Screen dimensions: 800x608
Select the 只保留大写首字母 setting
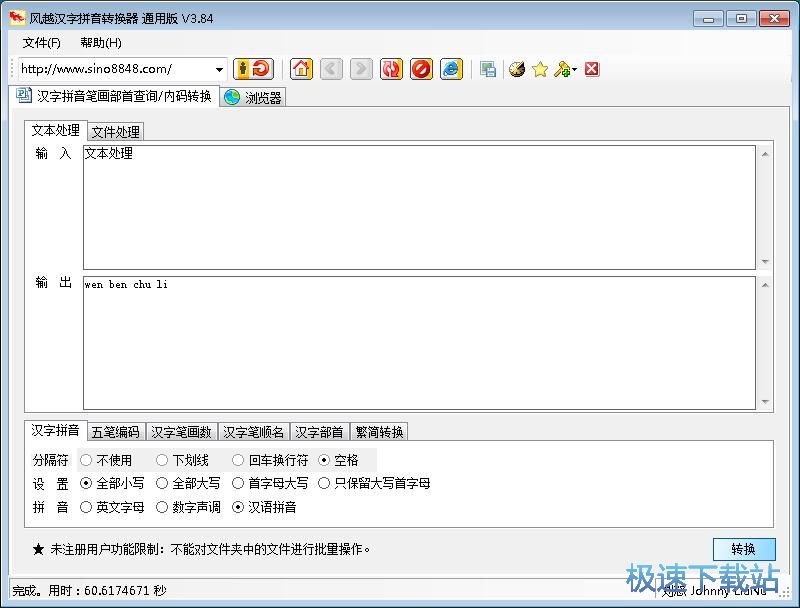pyautogui.click(x=374, y=483)
